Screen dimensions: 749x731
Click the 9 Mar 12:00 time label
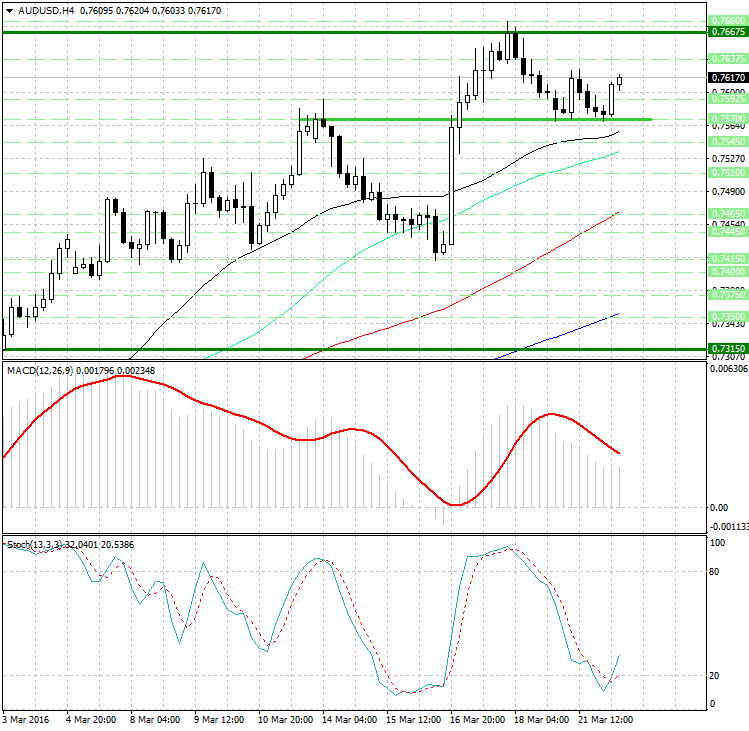[x=219, y=720]
